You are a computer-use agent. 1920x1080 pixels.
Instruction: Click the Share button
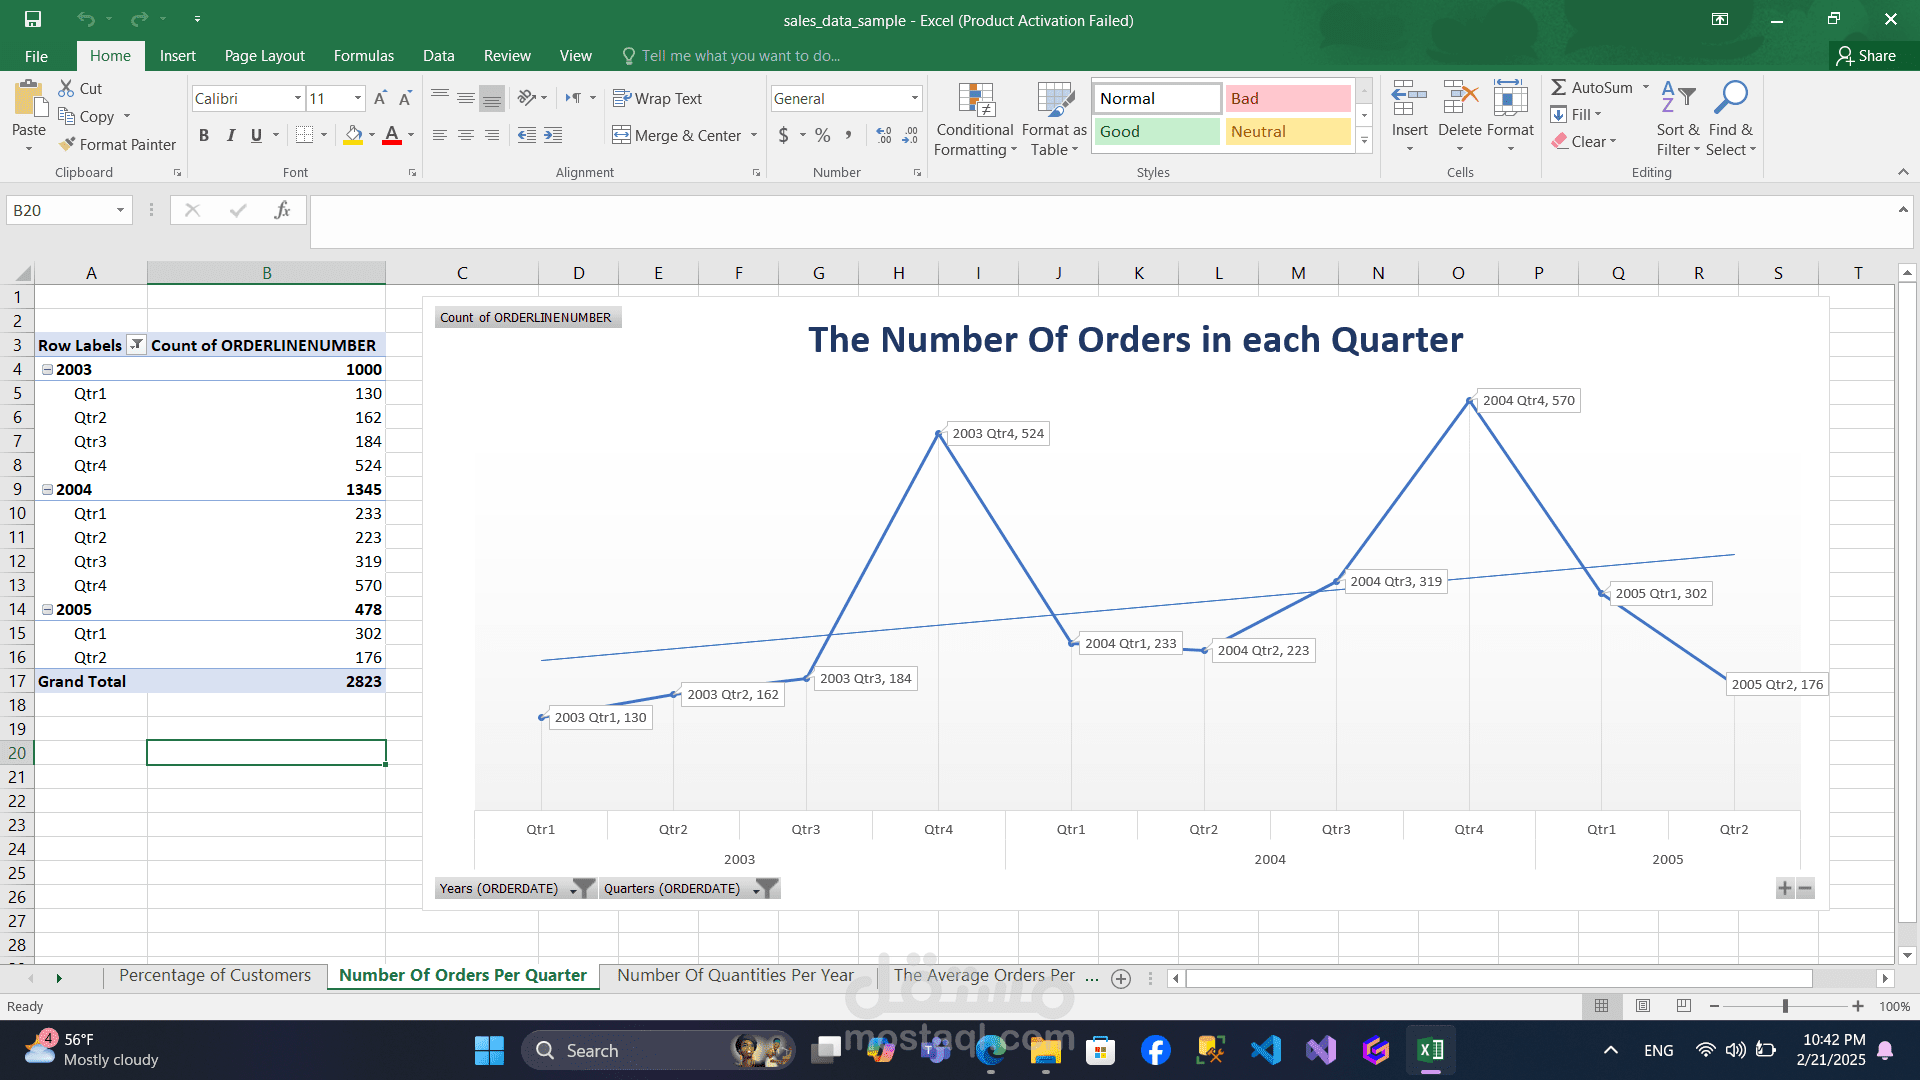[1867, 56]
